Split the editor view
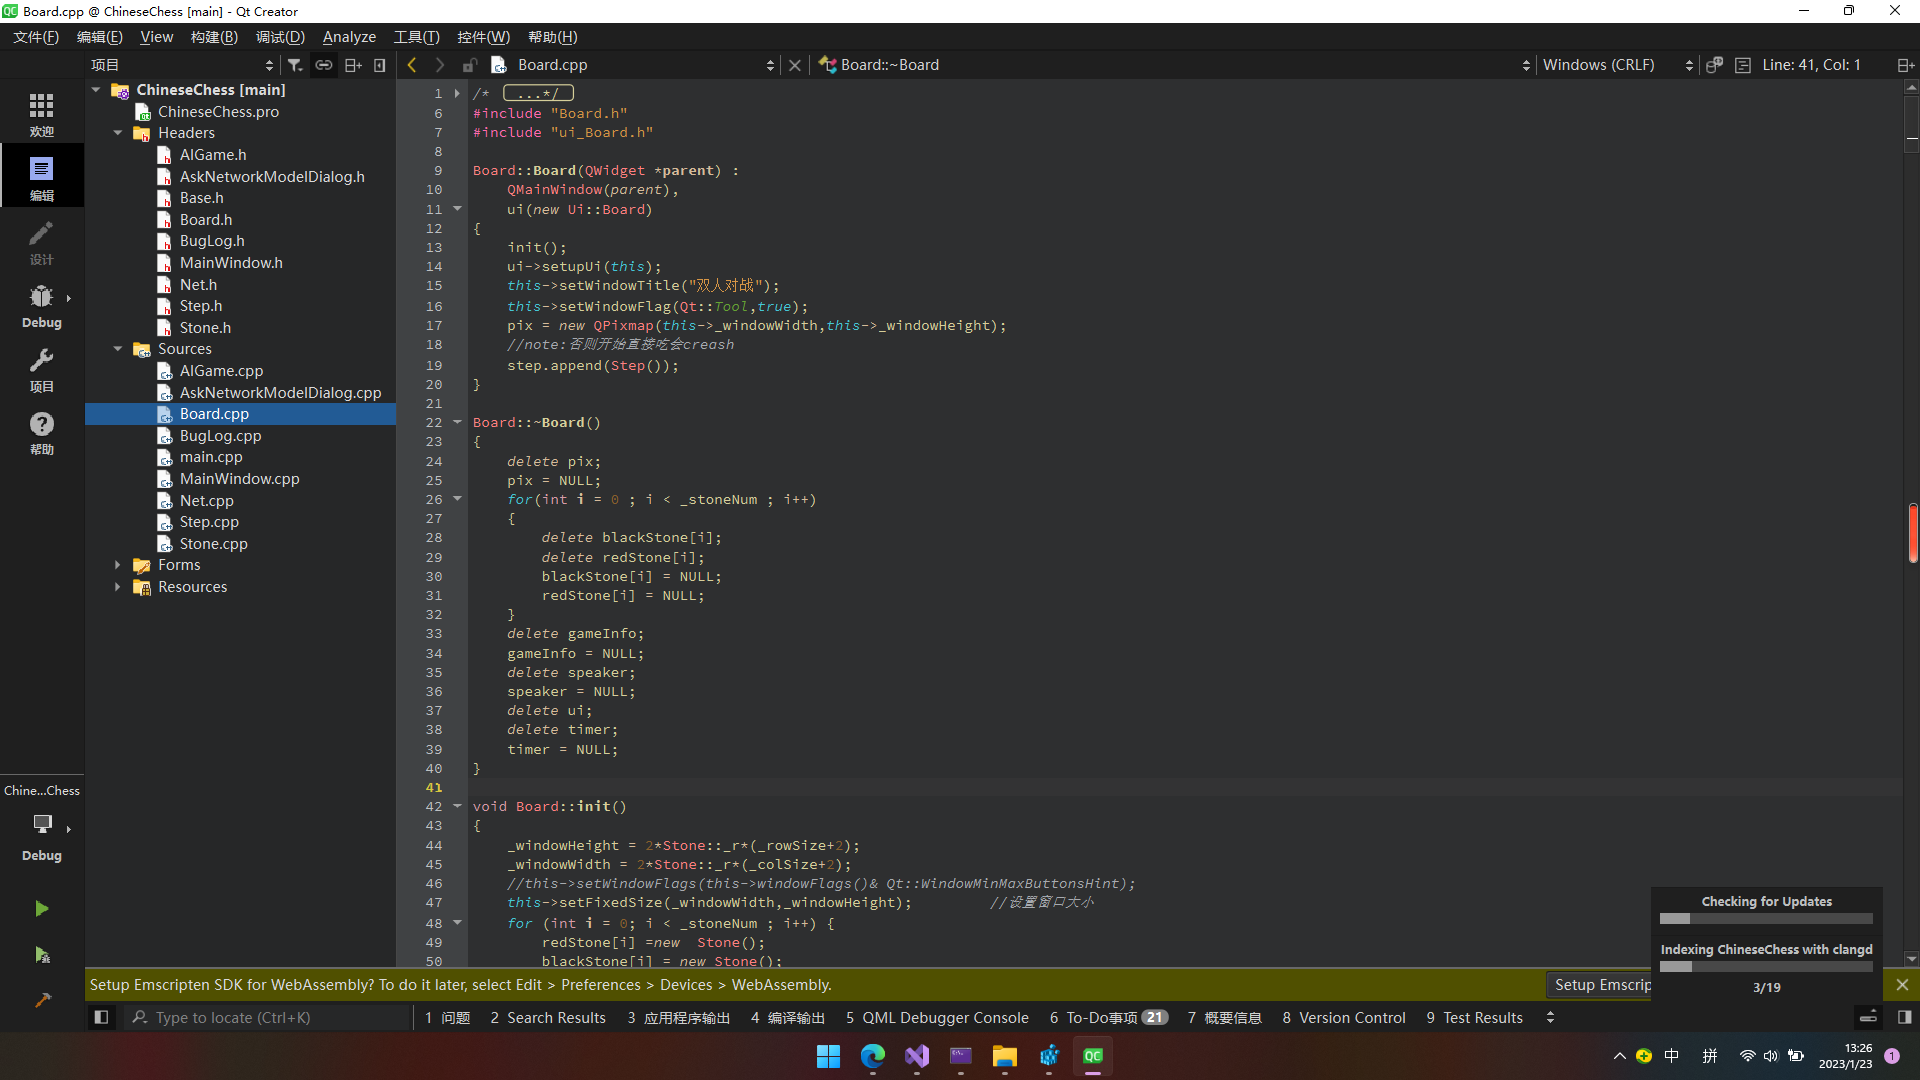 (1905, 64)
